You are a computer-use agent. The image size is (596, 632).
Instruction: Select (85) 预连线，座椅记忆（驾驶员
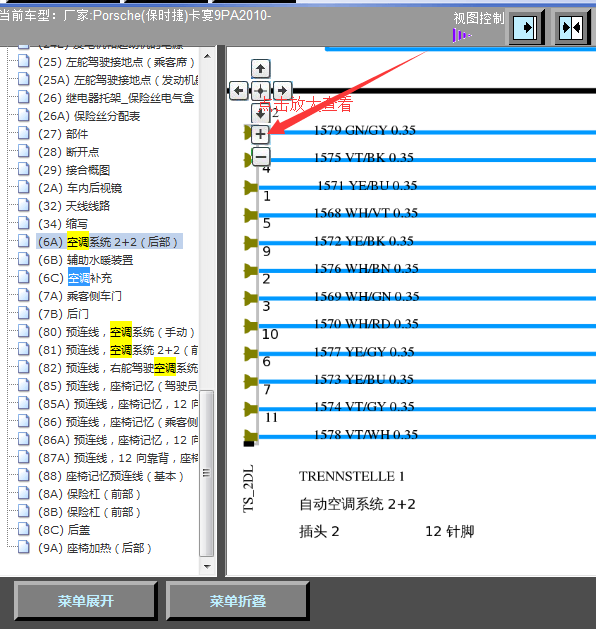click(118, 386)
